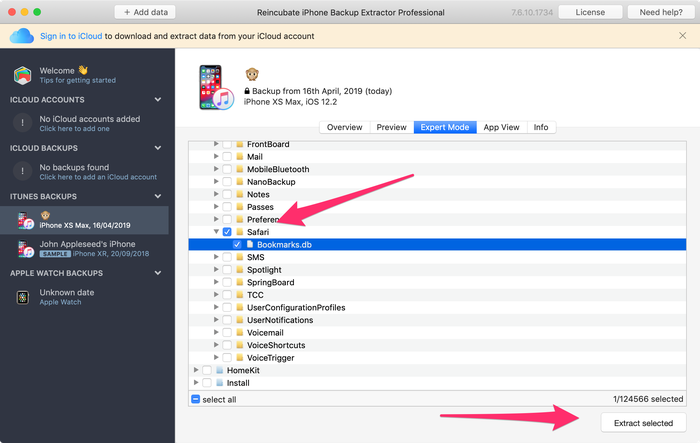Viewport: 700px width, 443px height.
Task: Click the SpringBoard folder icon
Action: click(240, 282)
